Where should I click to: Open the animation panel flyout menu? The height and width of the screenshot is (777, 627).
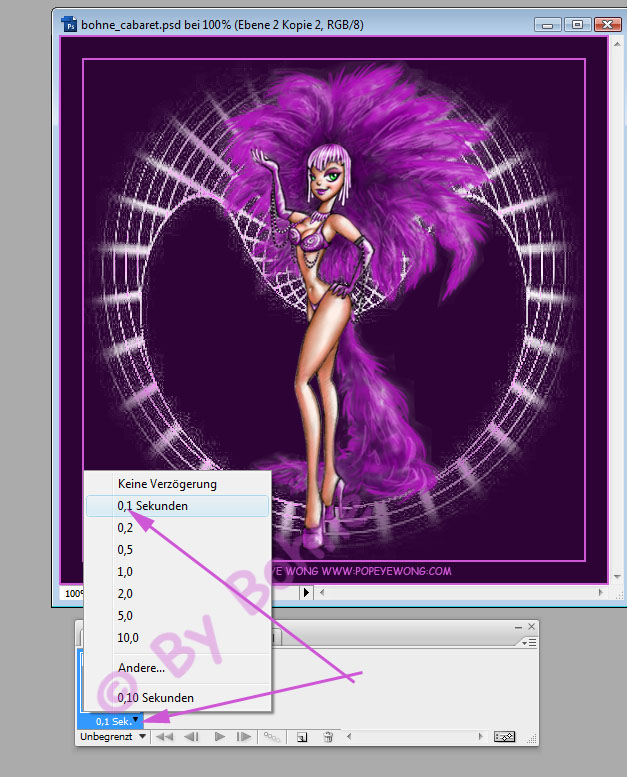[529, 644]
